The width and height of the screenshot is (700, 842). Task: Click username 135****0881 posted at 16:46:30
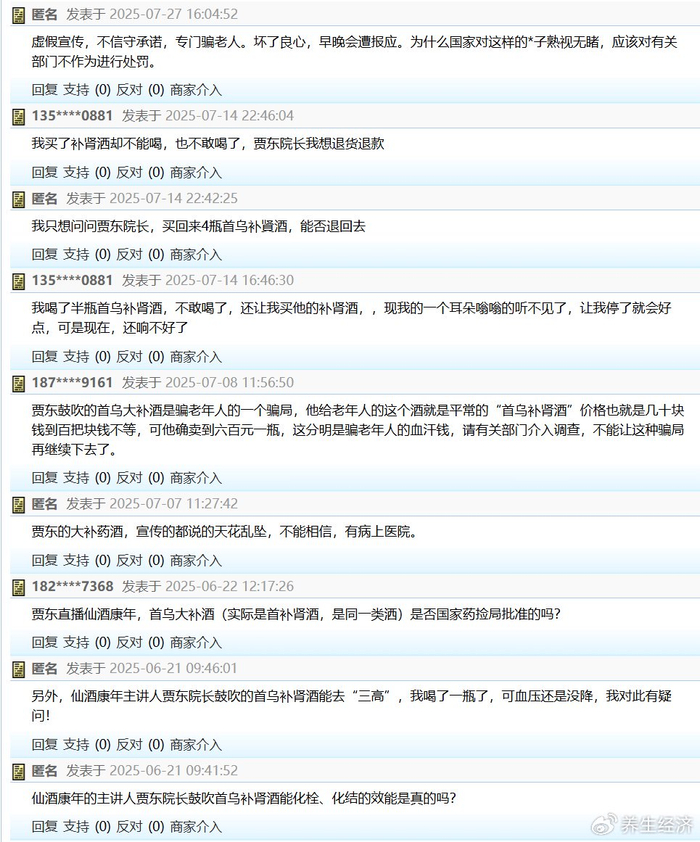click(72, 280)
